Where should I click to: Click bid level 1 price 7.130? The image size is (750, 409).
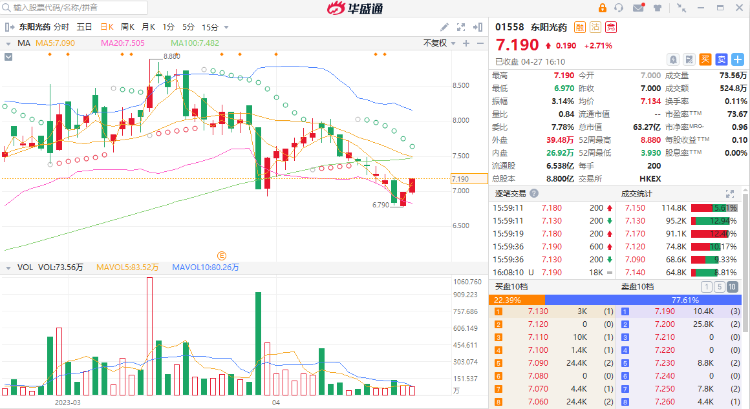point(538,311)
